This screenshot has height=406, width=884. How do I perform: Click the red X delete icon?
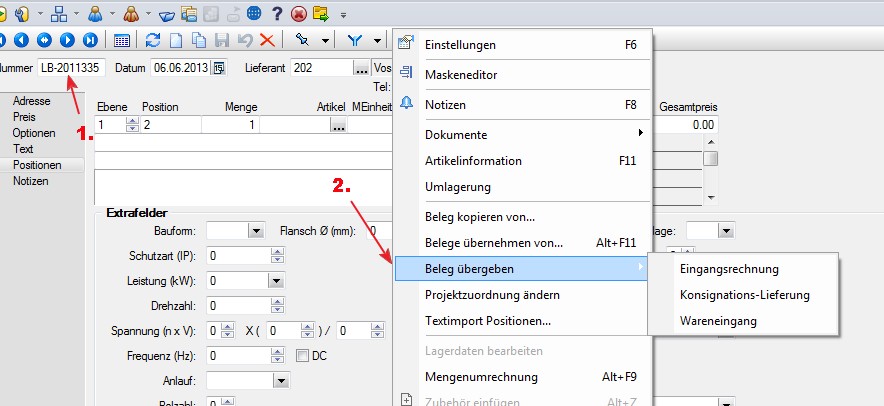click(267, 40)
